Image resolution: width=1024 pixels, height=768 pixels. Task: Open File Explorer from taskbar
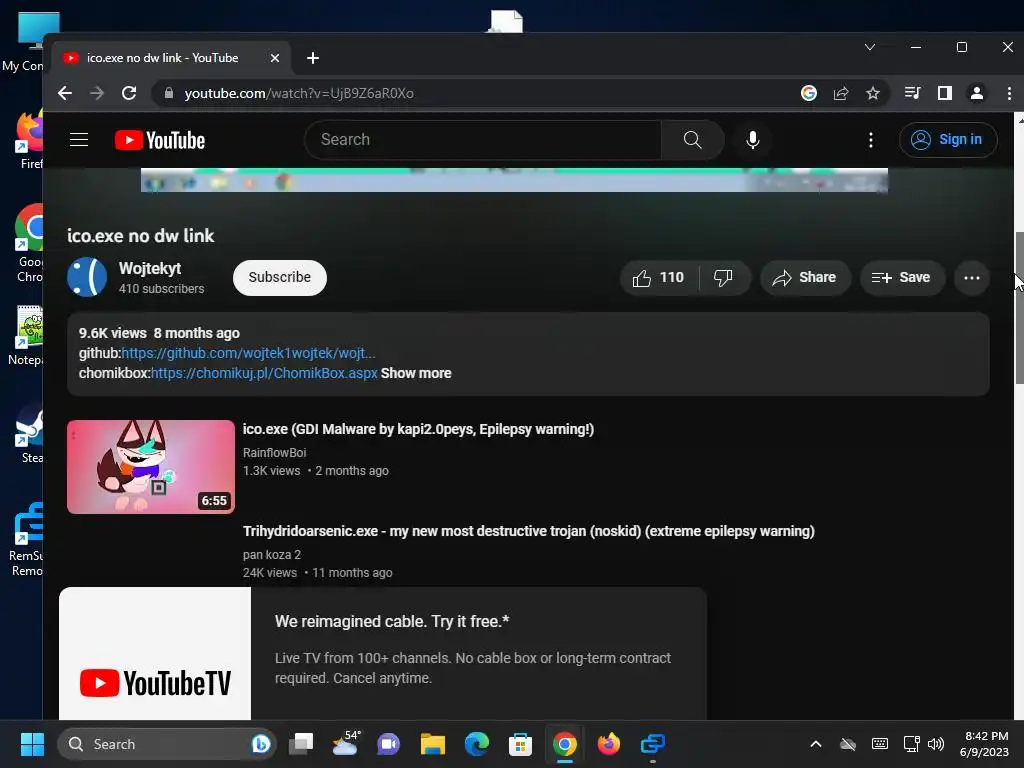[x=432, y=744]
